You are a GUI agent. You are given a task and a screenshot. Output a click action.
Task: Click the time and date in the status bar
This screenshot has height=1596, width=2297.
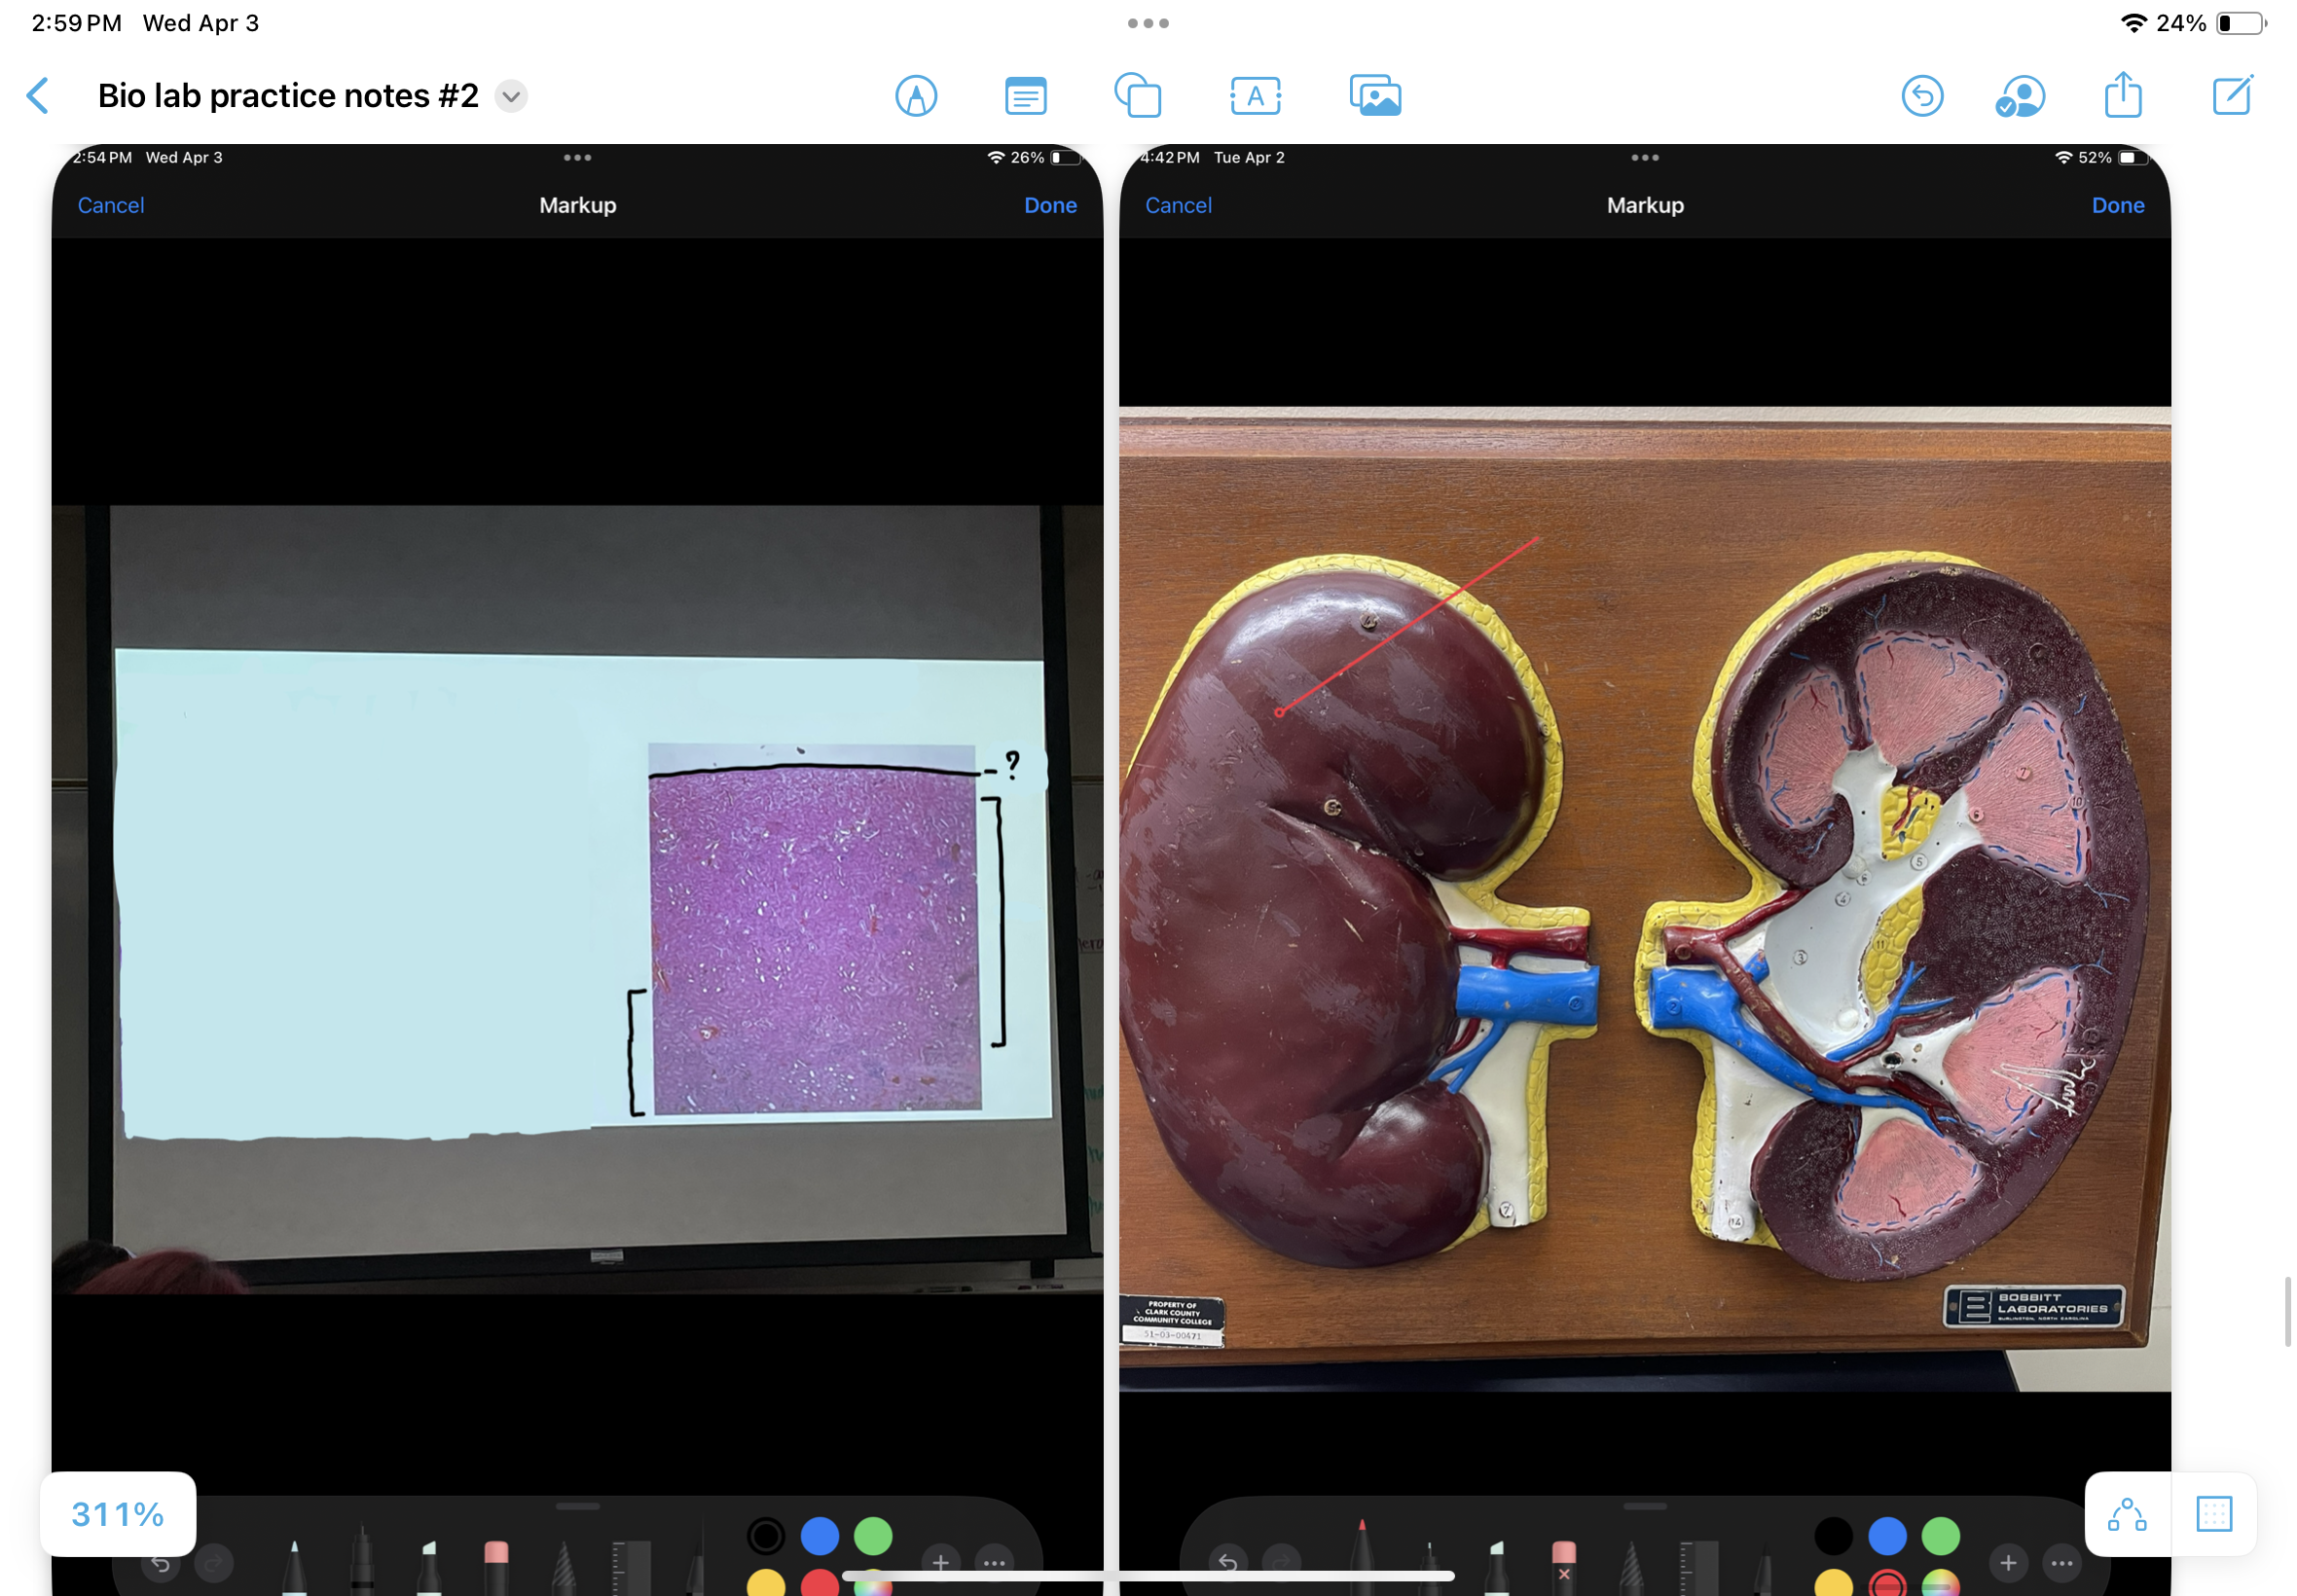point(146,23)
